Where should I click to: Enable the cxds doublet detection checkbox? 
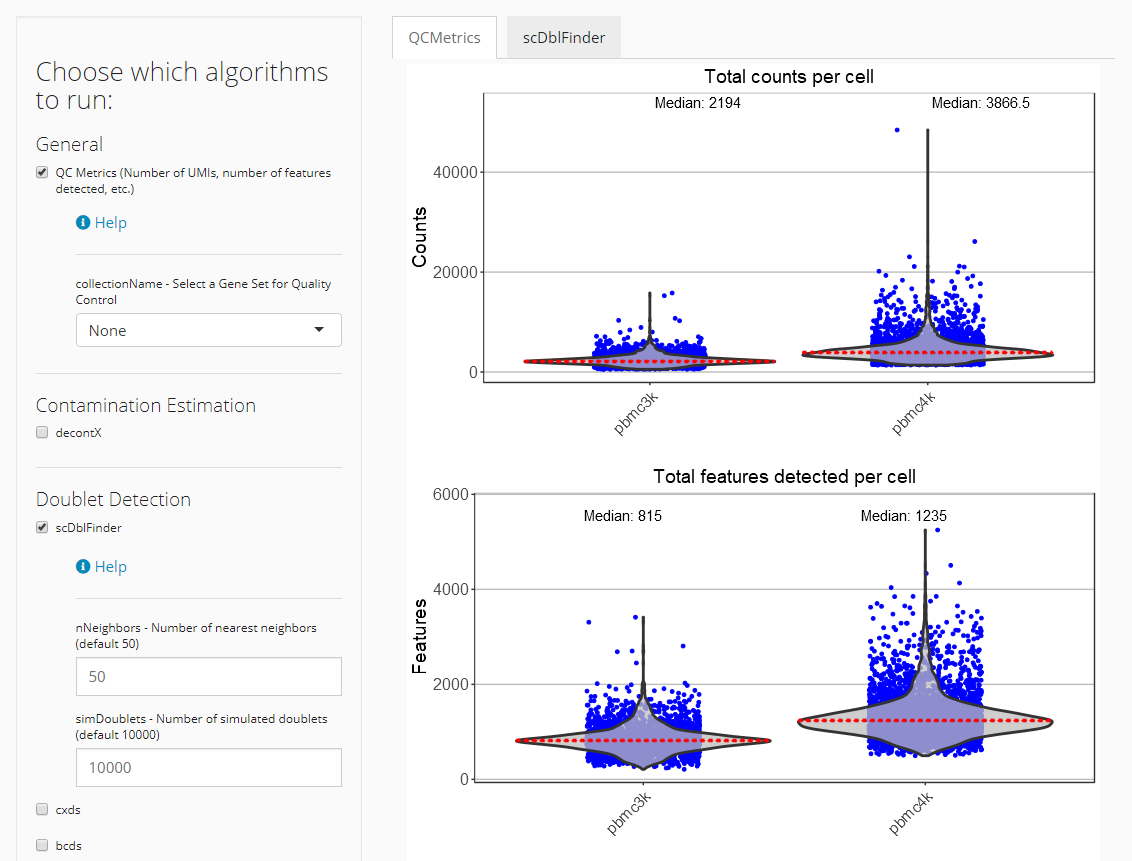pos(42,810)
